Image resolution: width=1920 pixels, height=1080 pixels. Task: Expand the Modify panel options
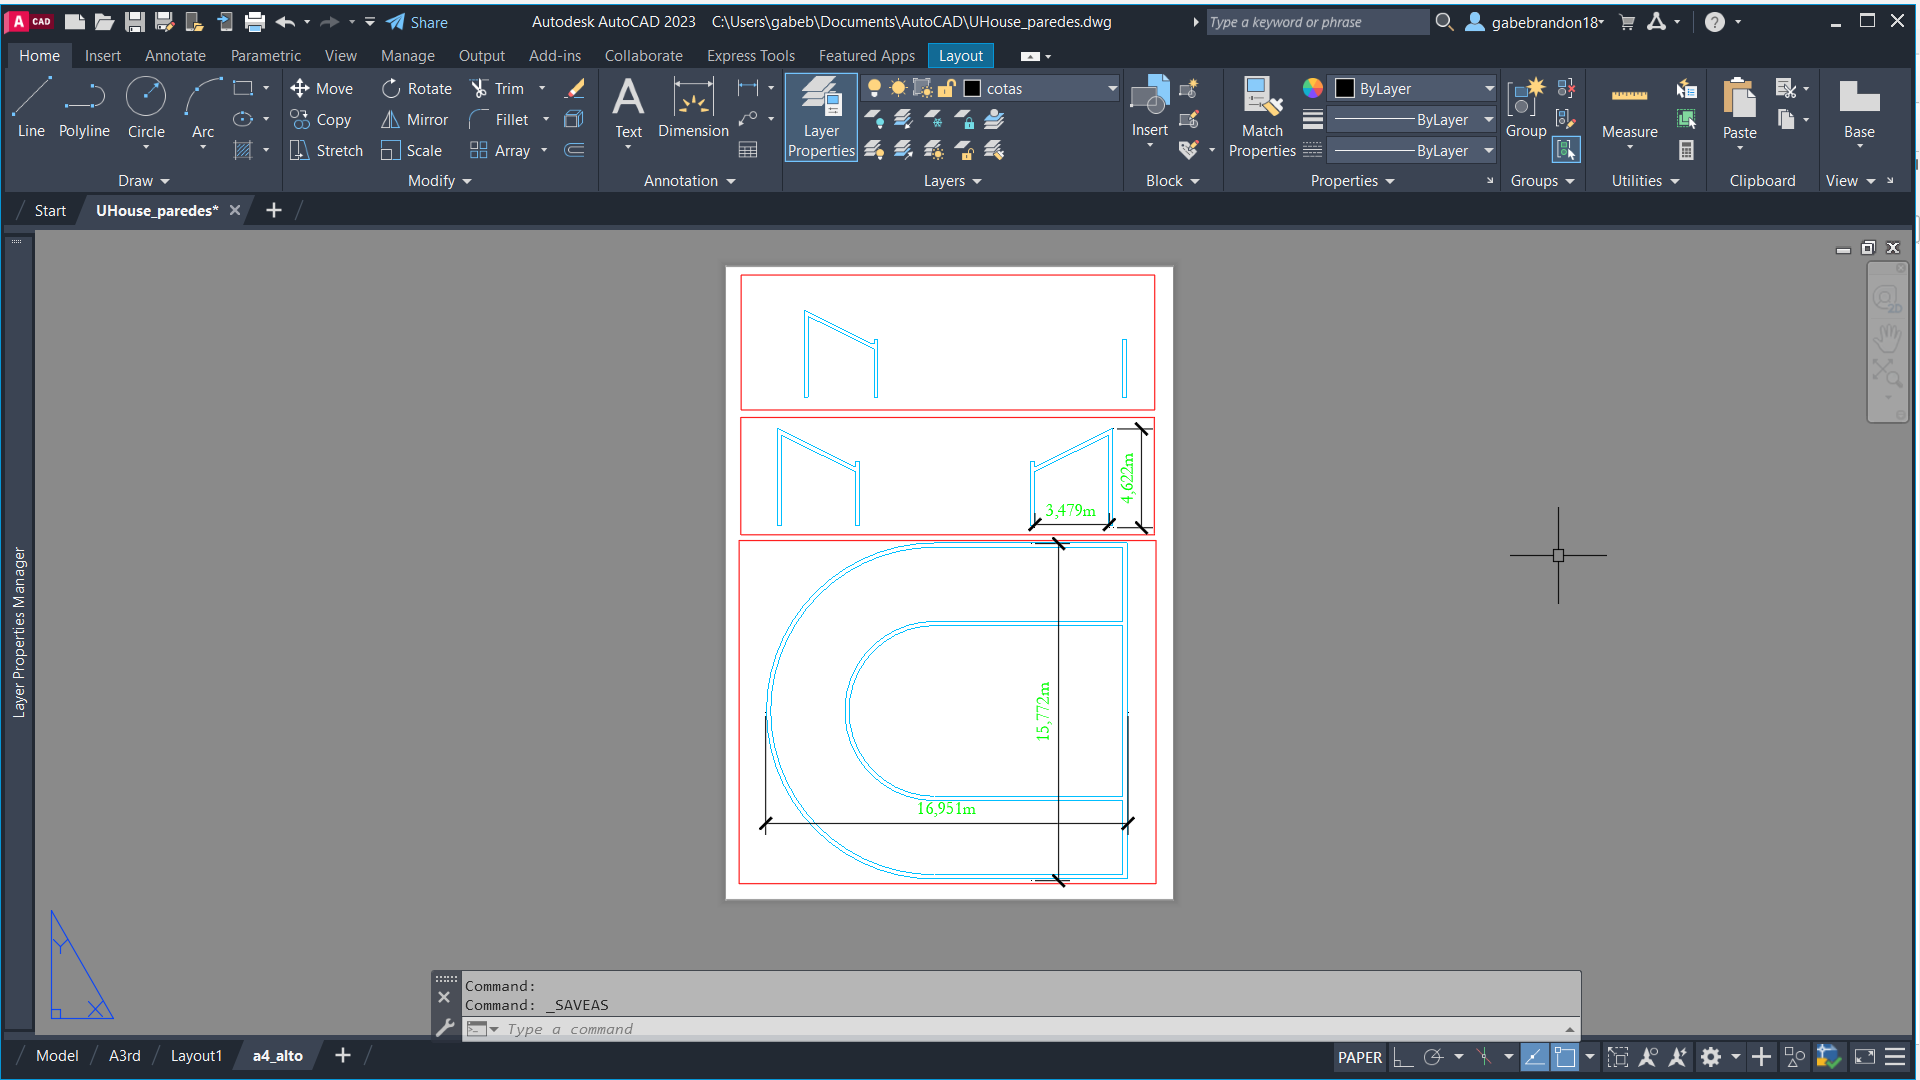click(439, 181)
